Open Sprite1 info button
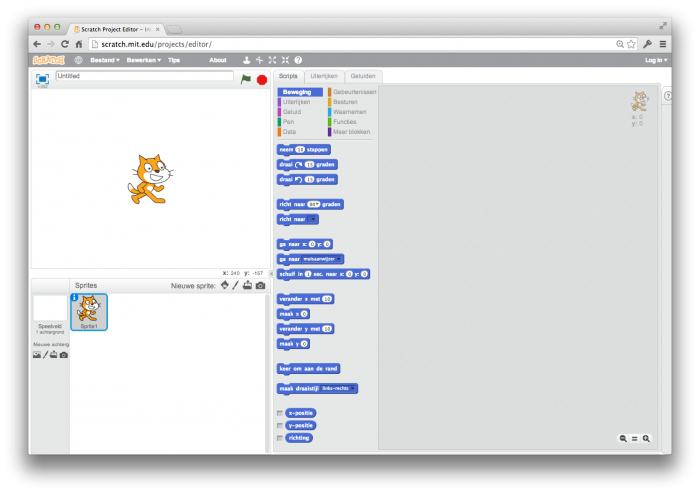Screen dimensions: 700x494 [74, 297]
